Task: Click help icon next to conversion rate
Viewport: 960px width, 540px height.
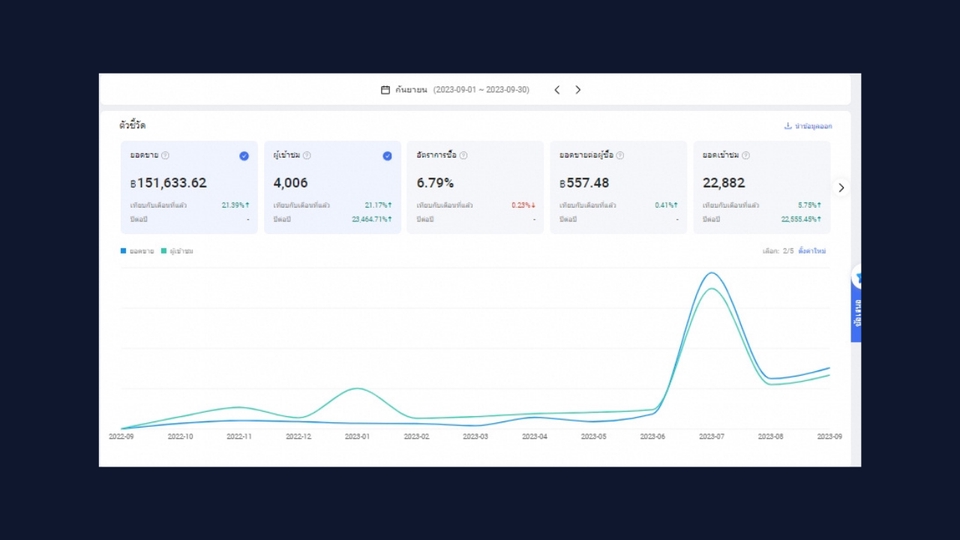Action: click(463, 156)
